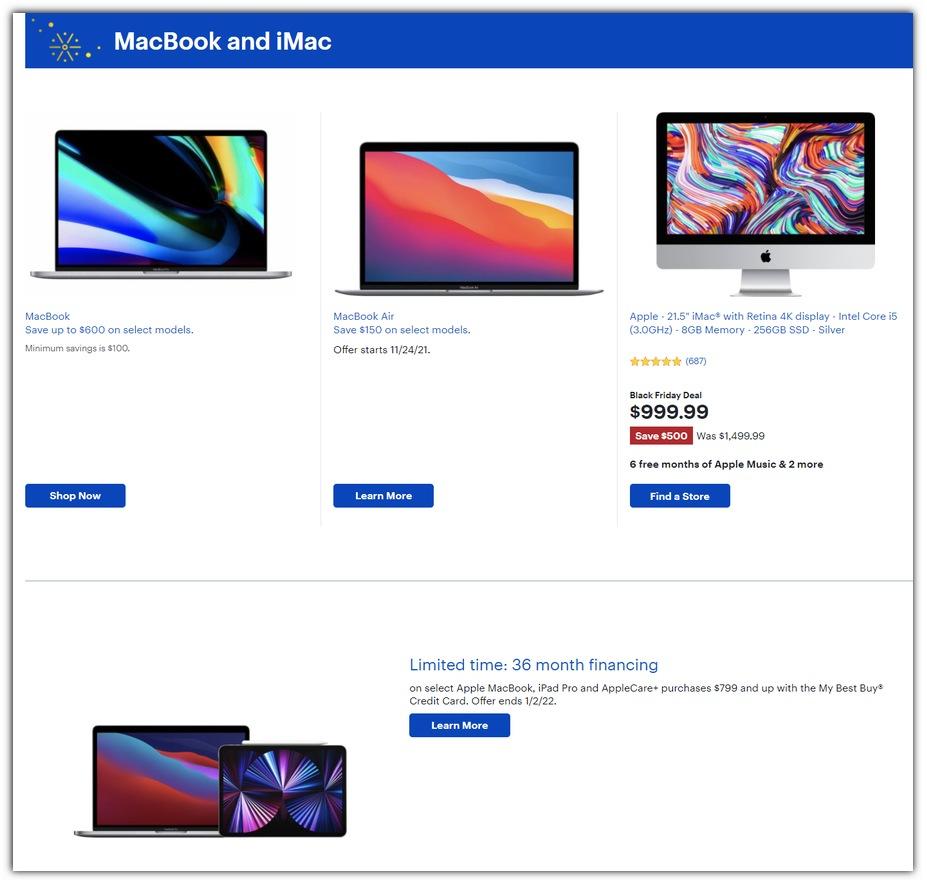Image resolution: width=927 pixels, height=885 pixels.
Task: Click the Find a Store button
Action: (679, 496)
